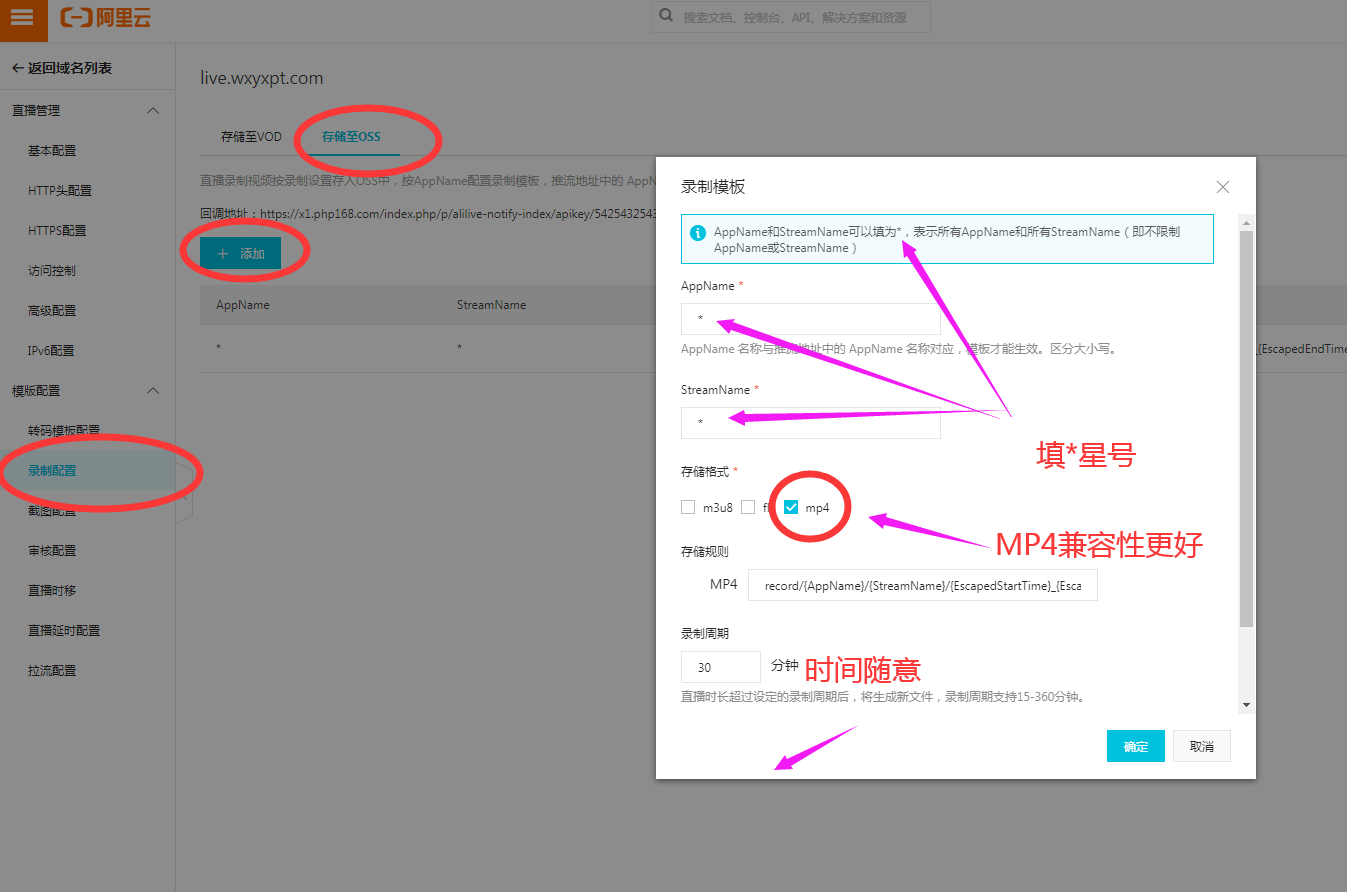Focus the AppName input field
Image resolution: width=1347 pixels, height=892 pixels.
tap(810, 319)
